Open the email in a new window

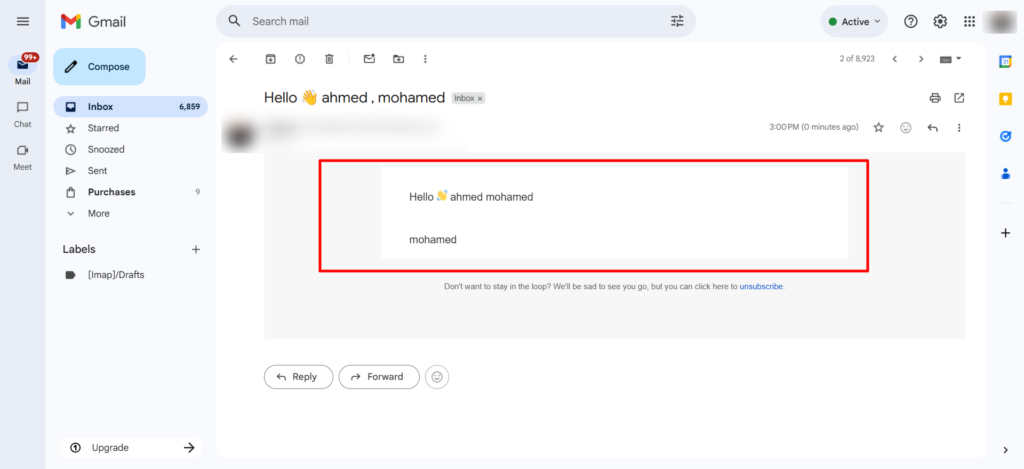(959, 98)
